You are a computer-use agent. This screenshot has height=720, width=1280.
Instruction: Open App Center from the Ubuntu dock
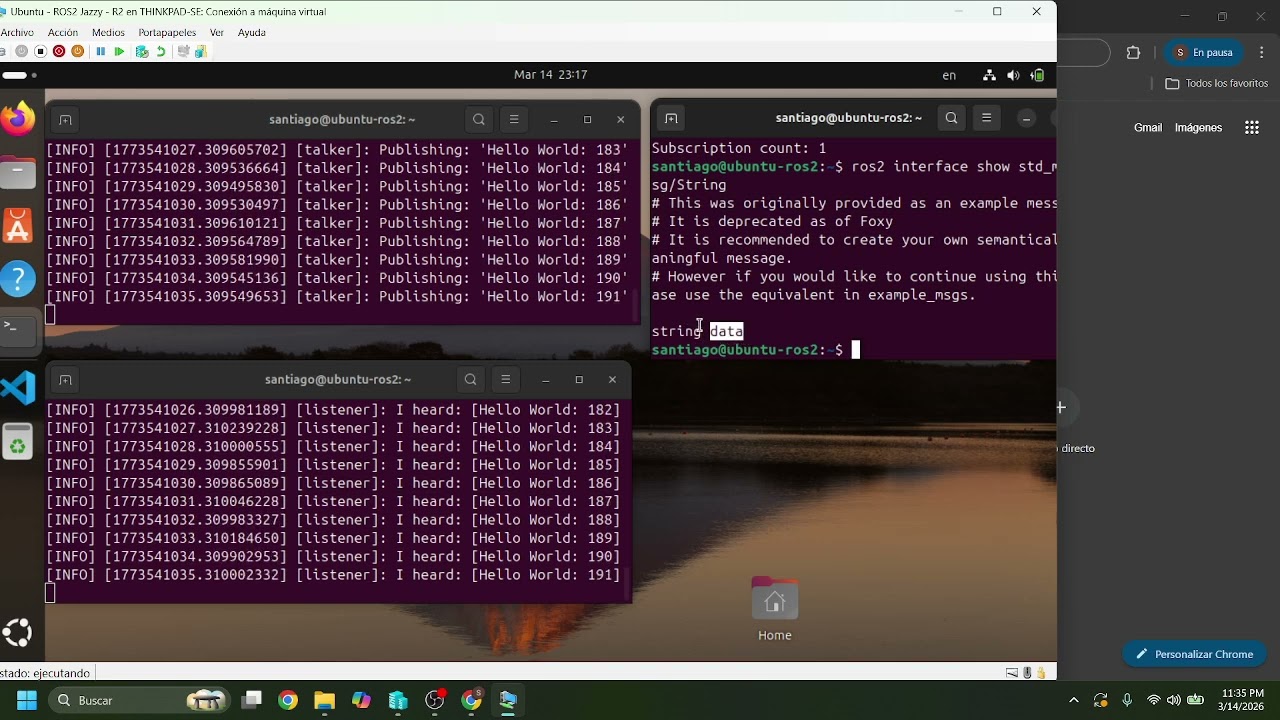17,226
